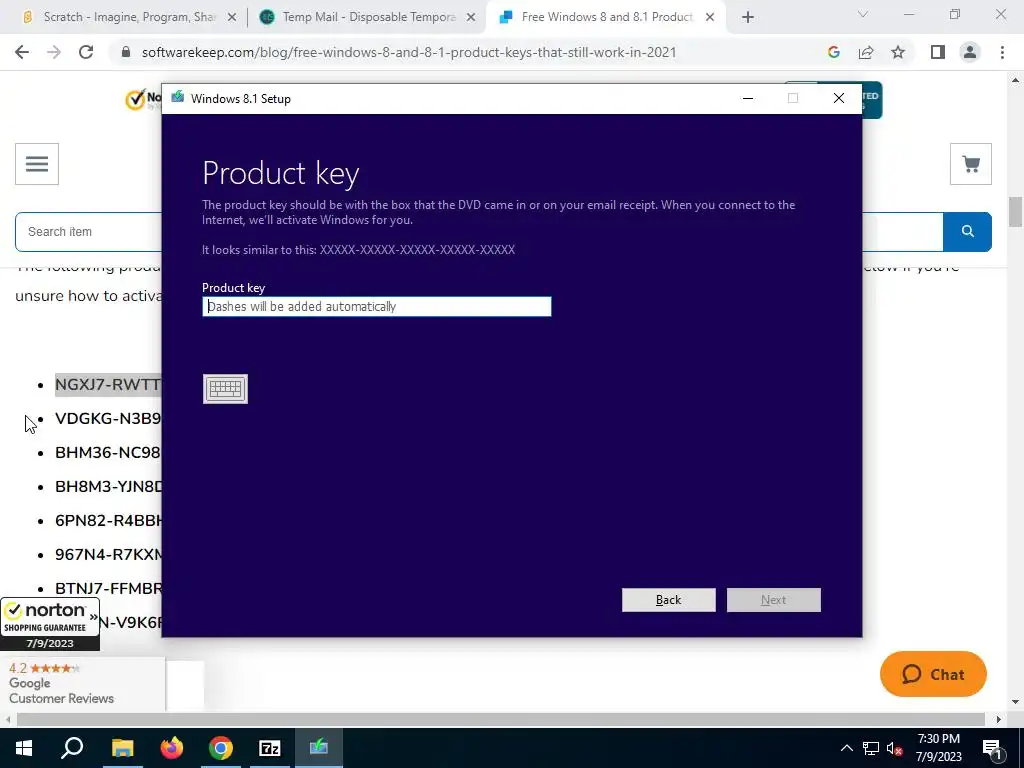
Task: Click the page horizontal scrollbar
Action: coord(501,719)
